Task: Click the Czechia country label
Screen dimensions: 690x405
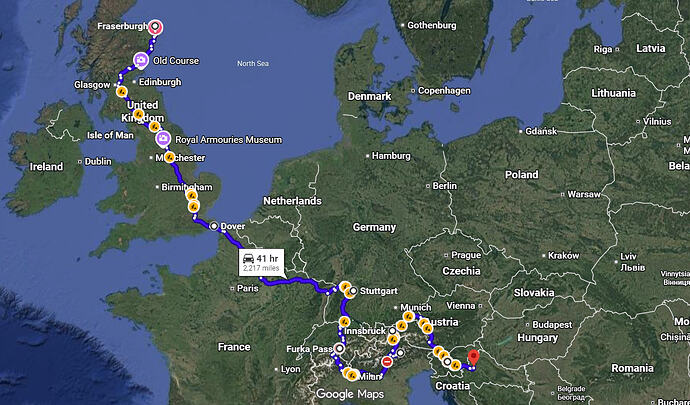Action: coord(461,271)
